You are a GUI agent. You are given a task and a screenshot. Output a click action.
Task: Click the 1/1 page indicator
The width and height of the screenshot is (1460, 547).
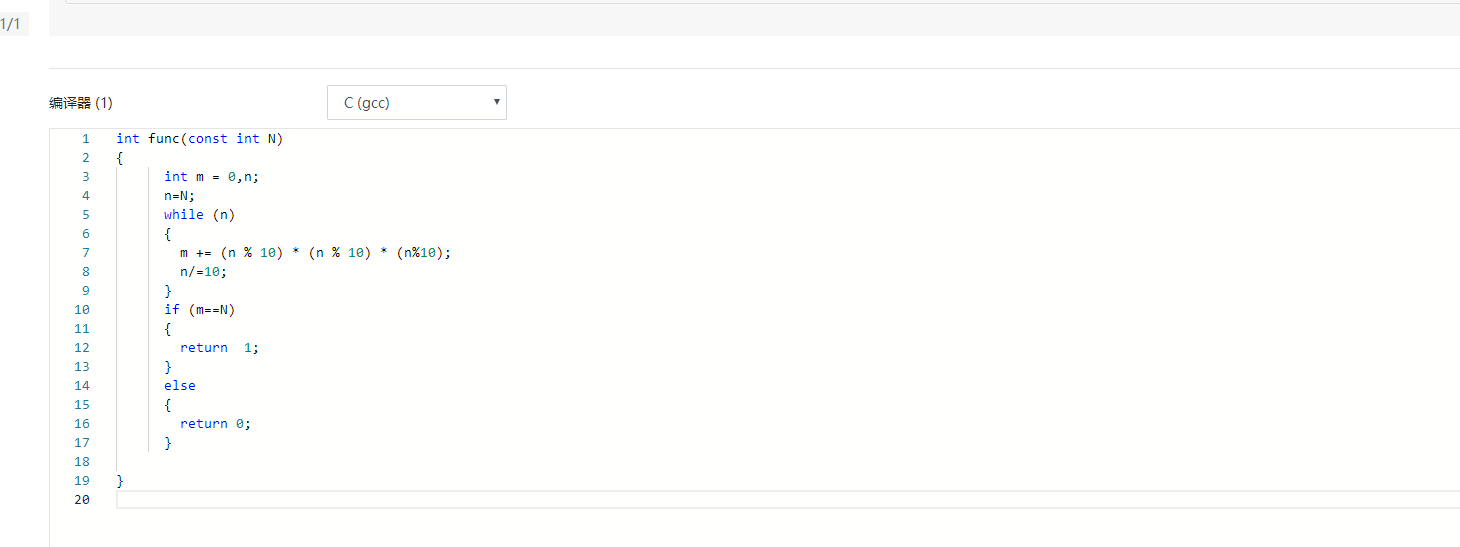coord(11,24)
